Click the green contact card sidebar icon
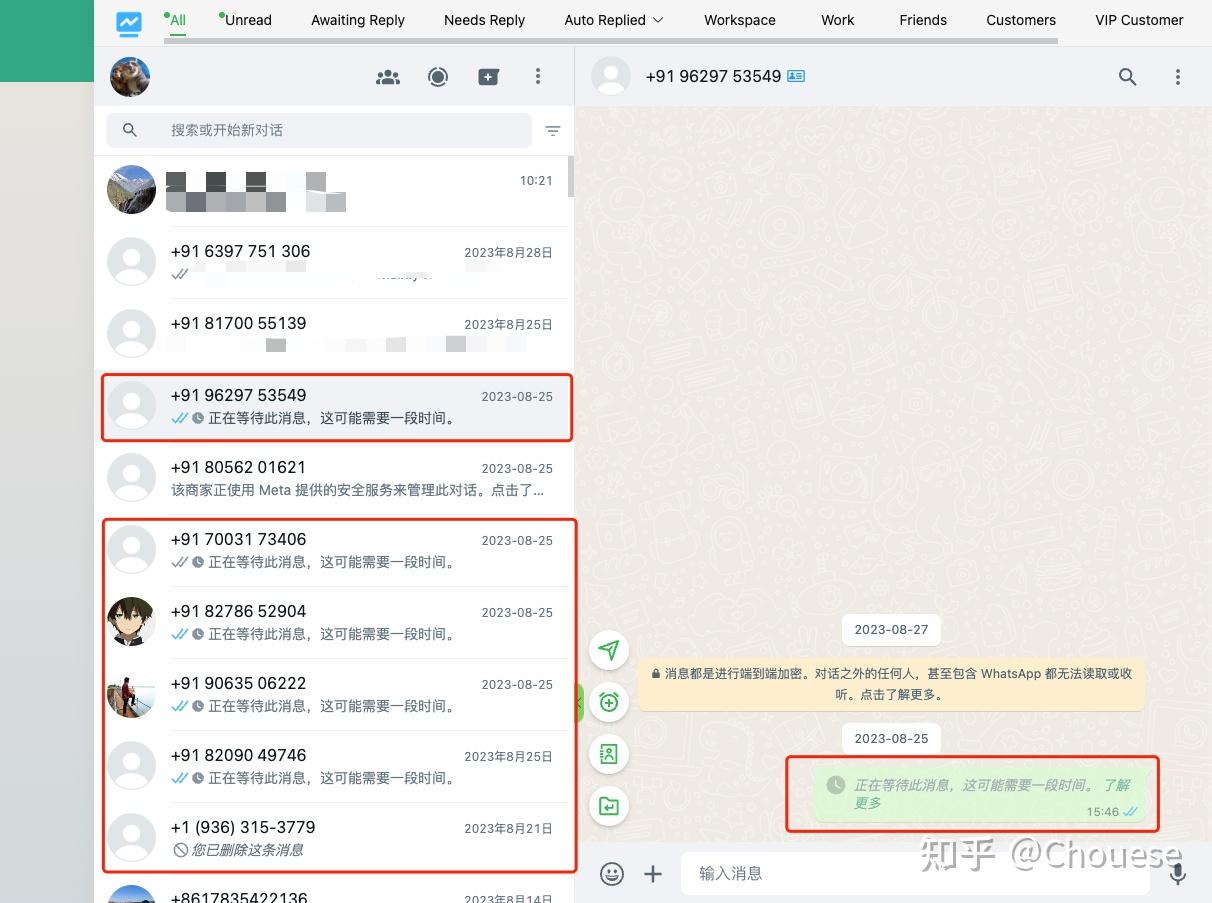The image size is (1212, 903). [x=609, y=754]
